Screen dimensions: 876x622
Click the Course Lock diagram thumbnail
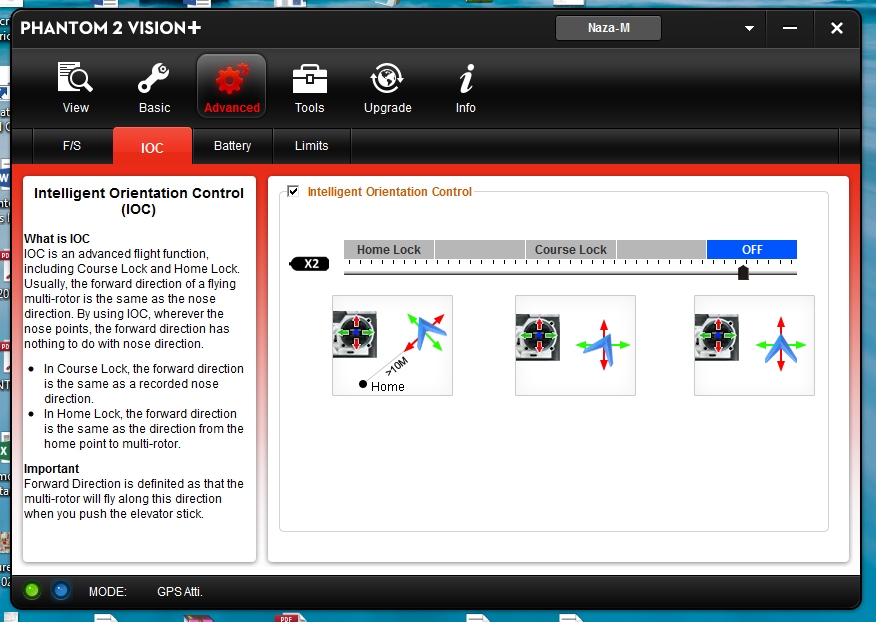[575, 345]
